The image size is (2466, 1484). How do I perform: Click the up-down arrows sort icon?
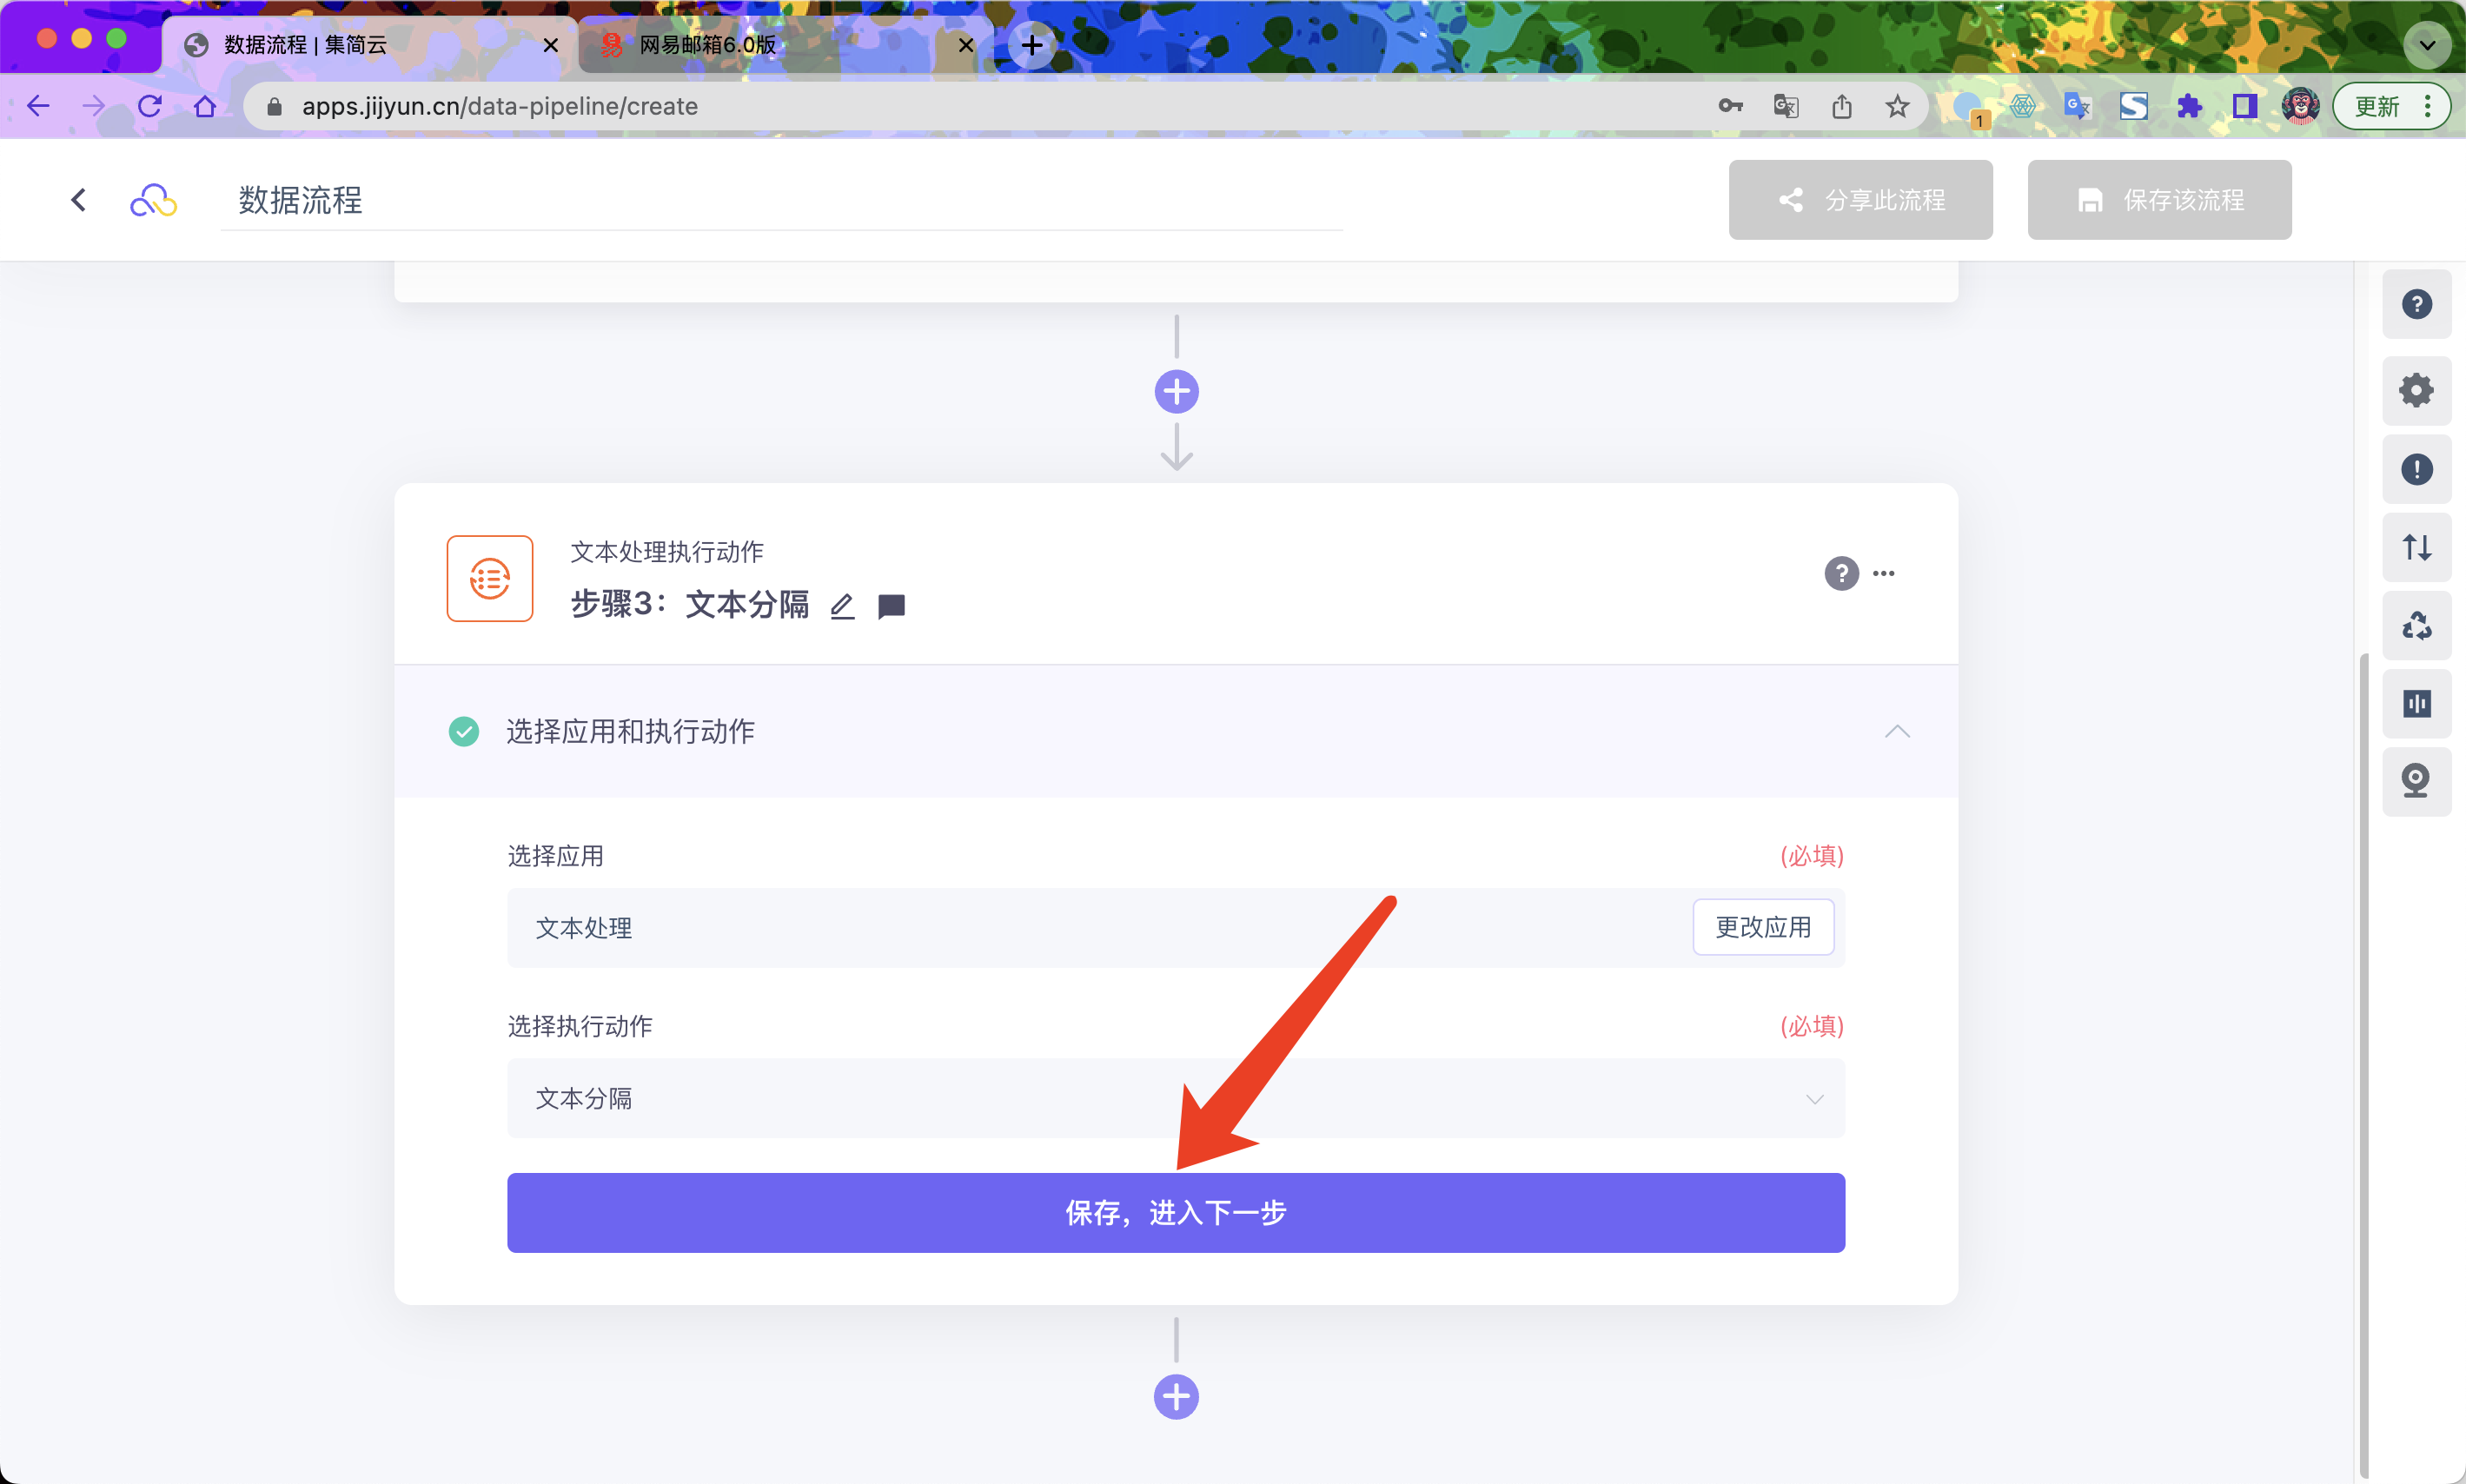coord(2416,547)
